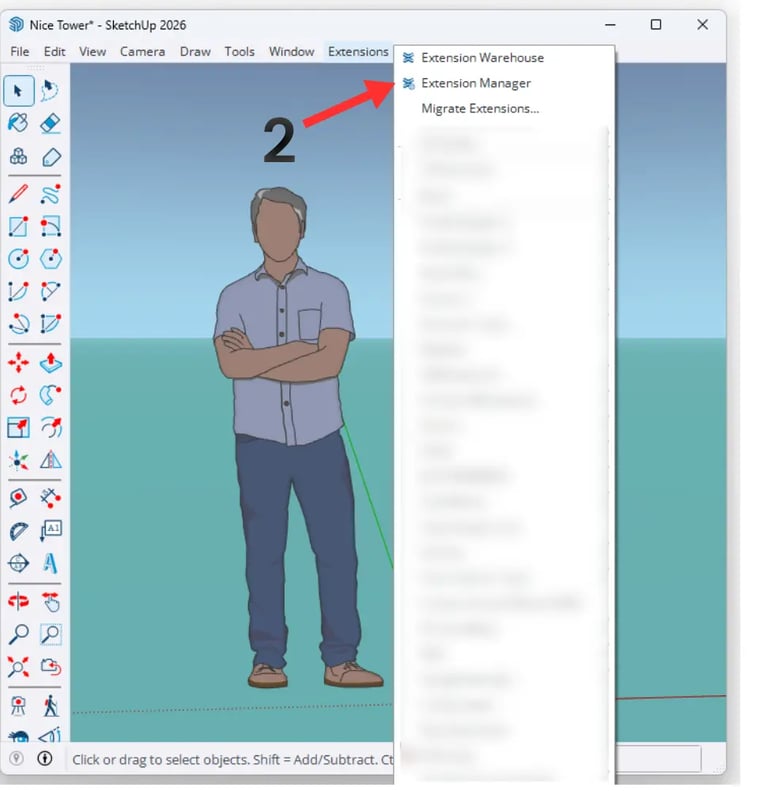Select the Tag tool icon
The image size is (768, 791).
click(x=50, y=157)
